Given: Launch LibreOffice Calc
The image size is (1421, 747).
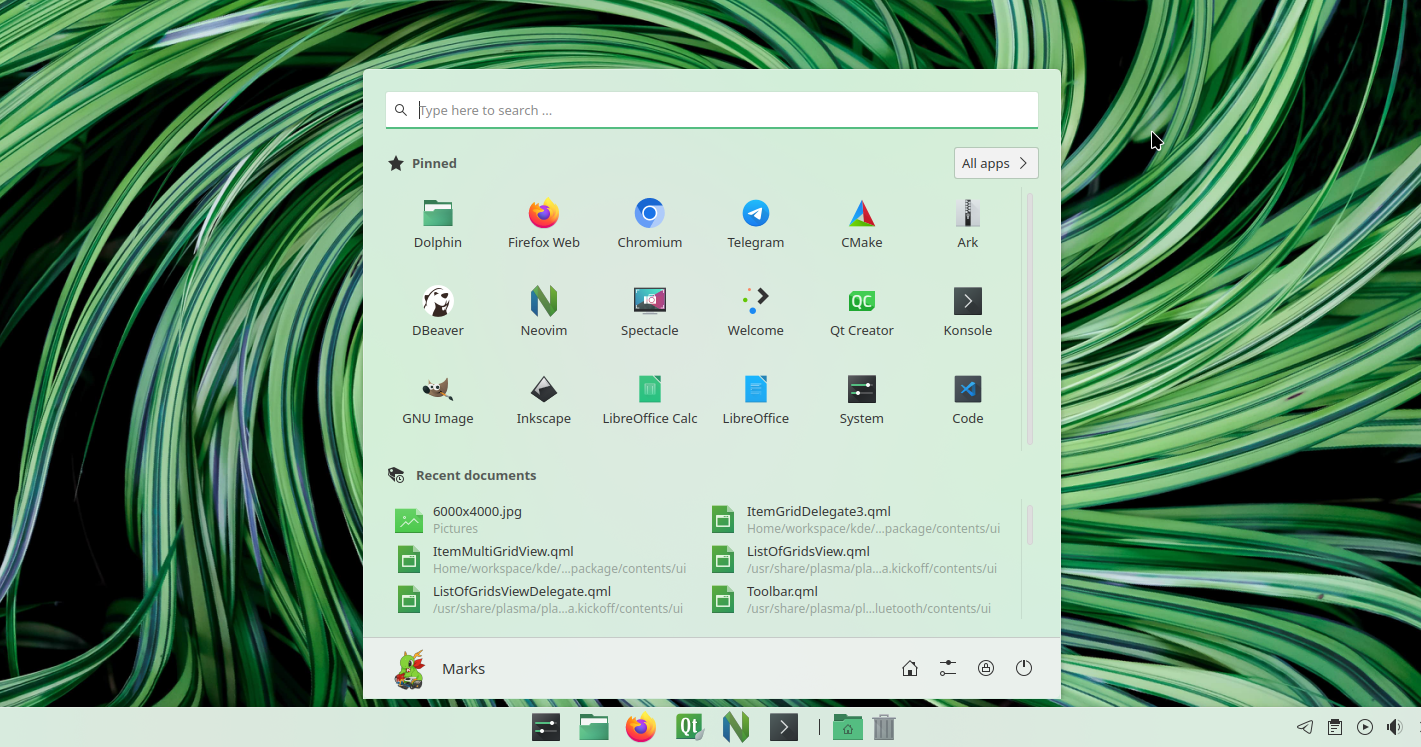Looking at the screenshot, I should (650, 399).
